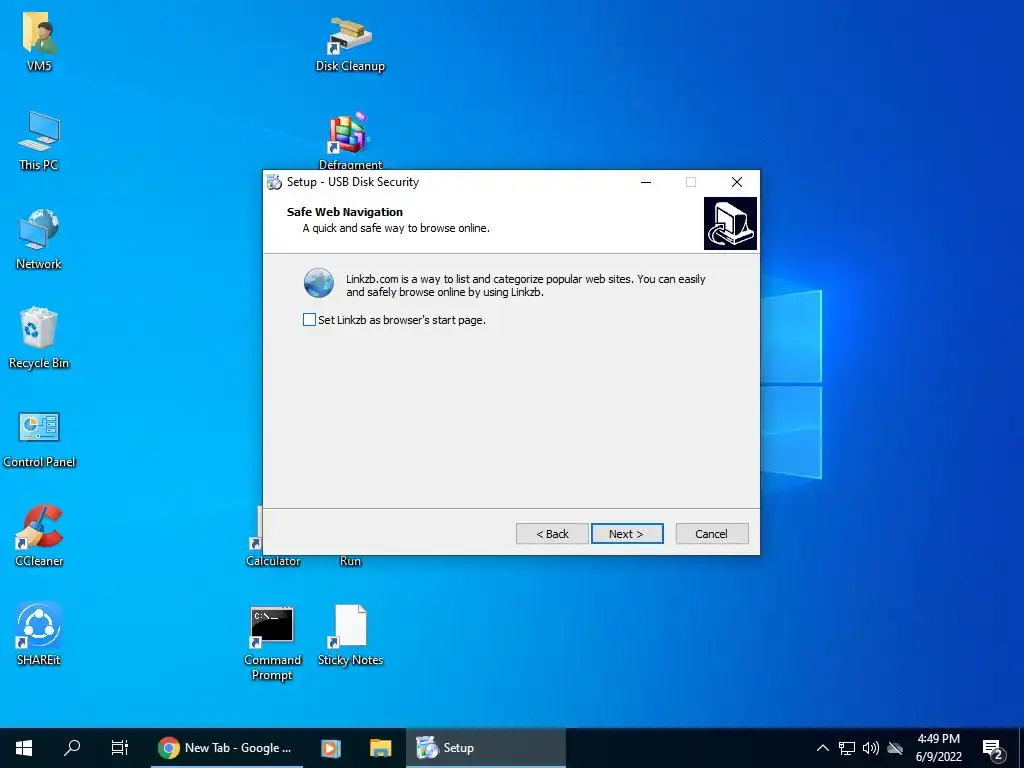Click the setup icon in title bar

274,182
